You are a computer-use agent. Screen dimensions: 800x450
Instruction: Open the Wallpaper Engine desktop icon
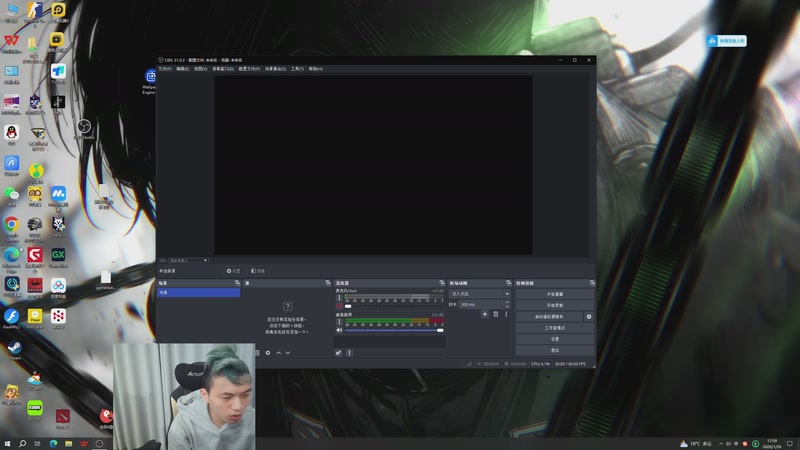click(150, 81)
